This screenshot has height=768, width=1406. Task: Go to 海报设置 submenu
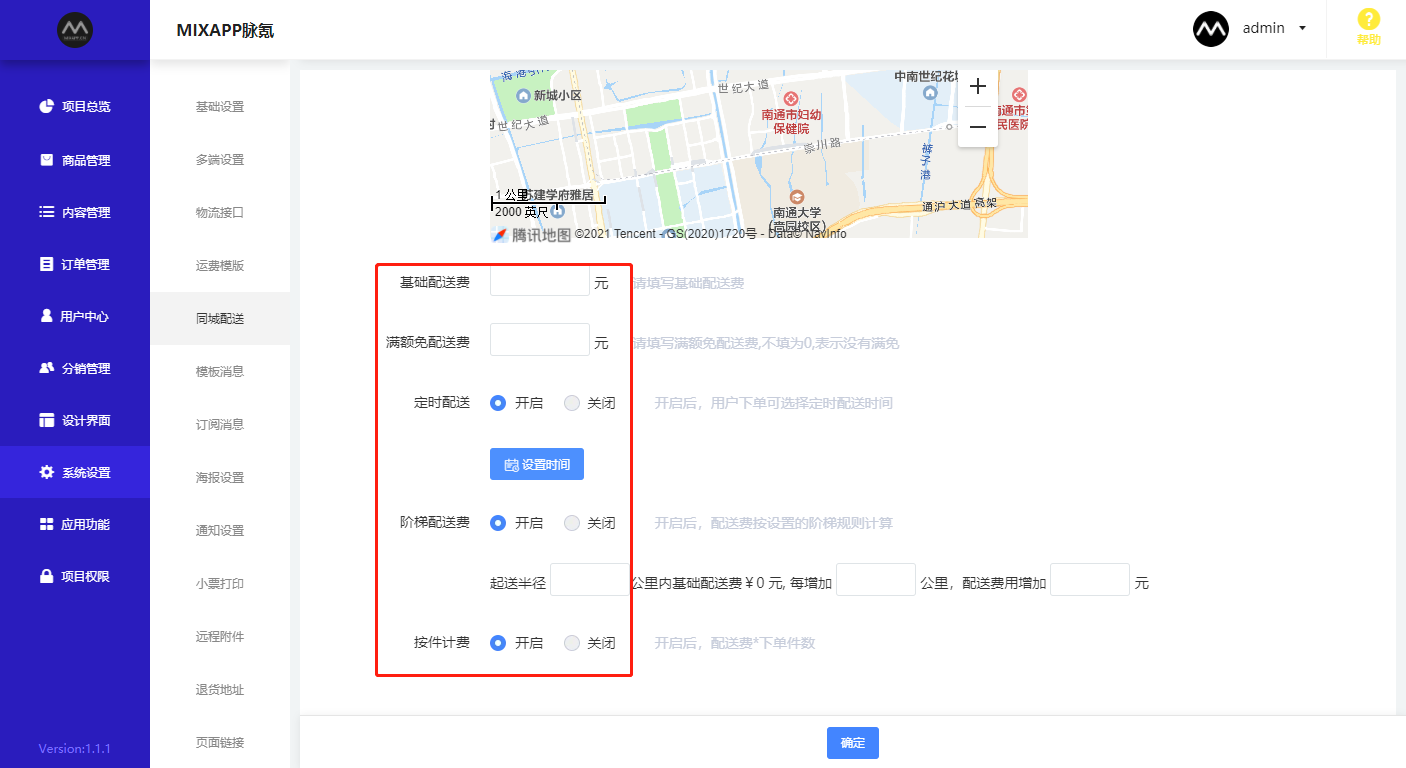tap(220, 477)
